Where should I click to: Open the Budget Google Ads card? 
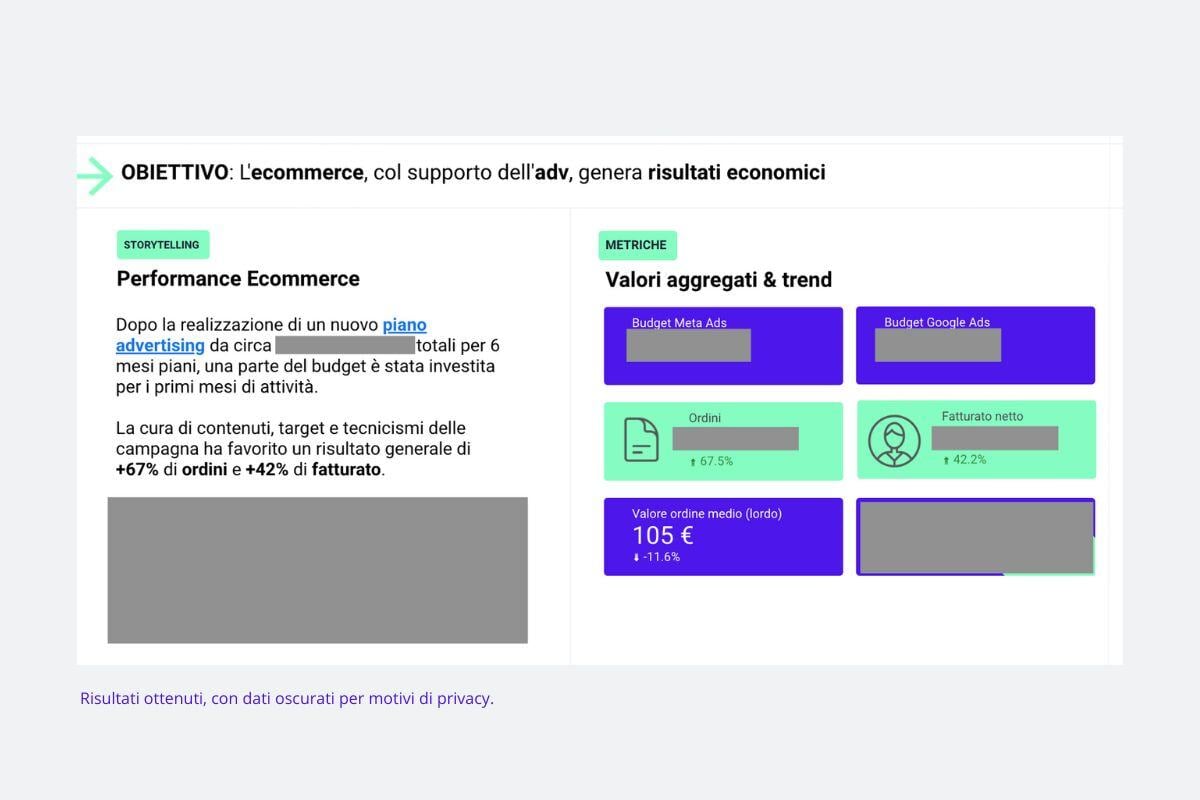(975, 345)
